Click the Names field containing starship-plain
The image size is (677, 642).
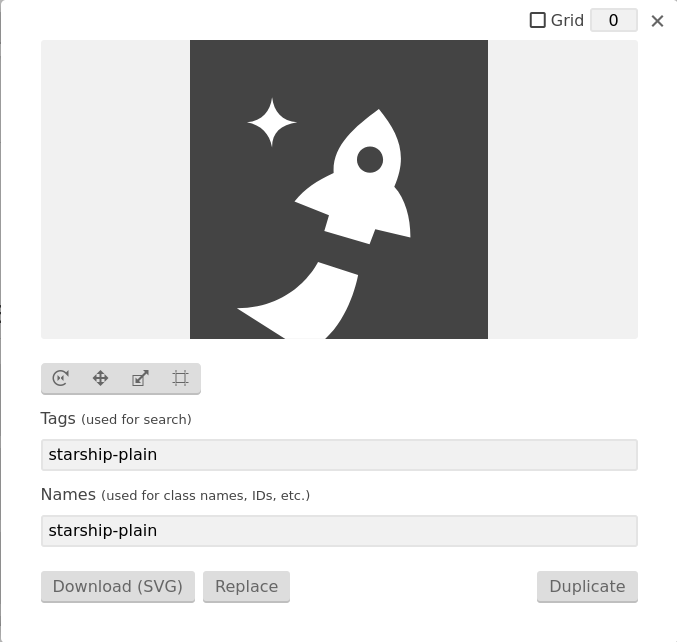click(x=339, y=531)
